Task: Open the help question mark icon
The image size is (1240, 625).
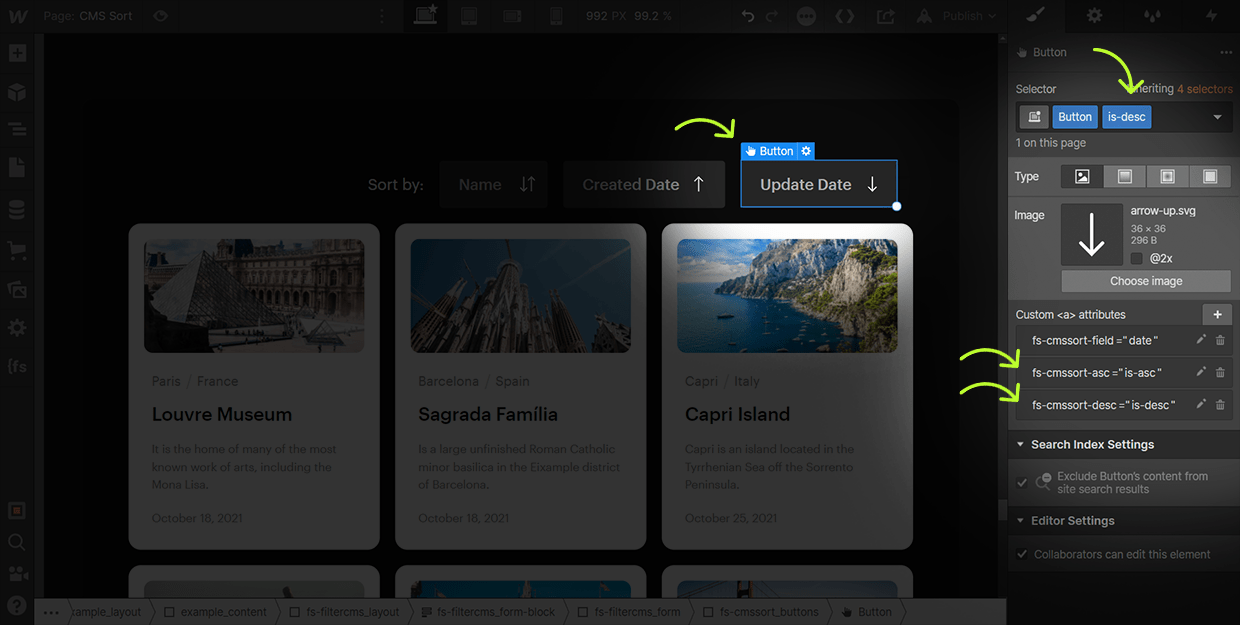Action: coord(17,605)
